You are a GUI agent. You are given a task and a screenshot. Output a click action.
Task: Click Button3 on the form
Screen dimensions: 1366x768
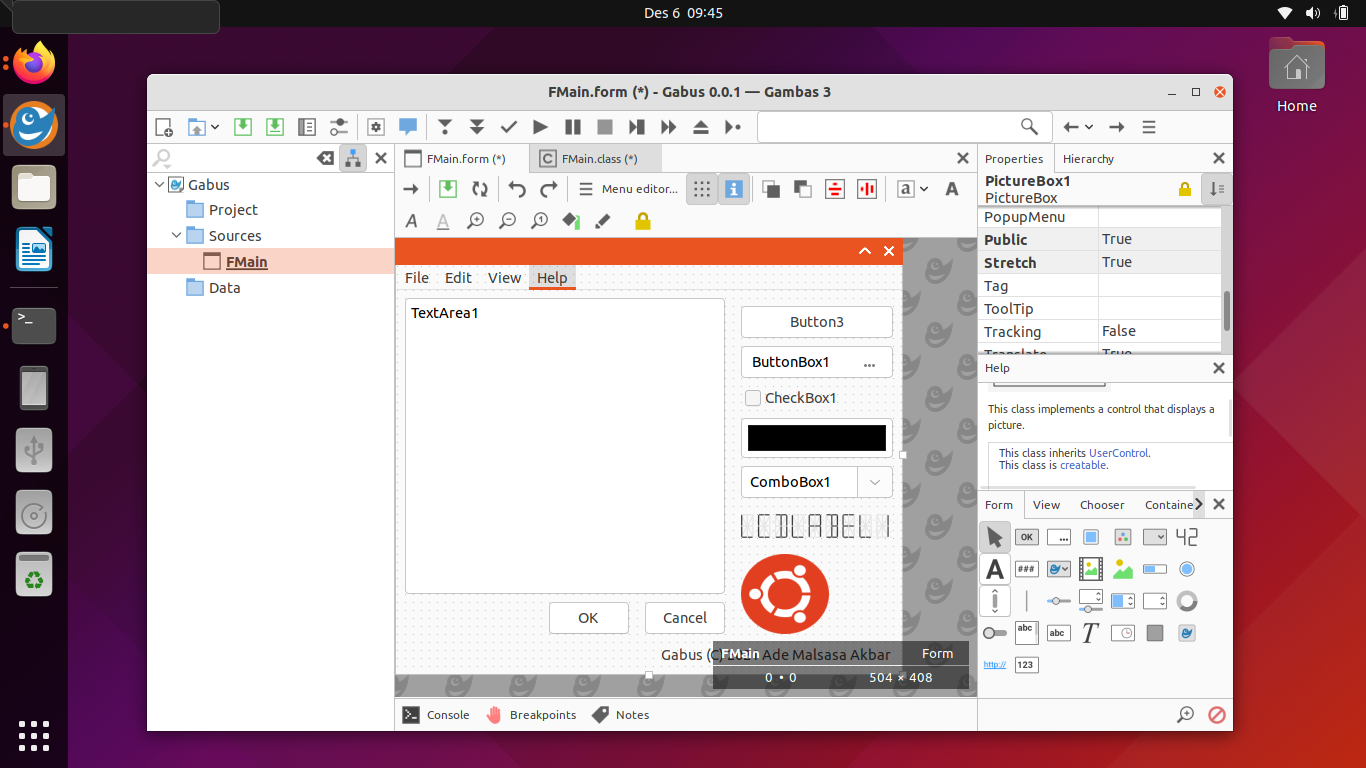click(x=817, y=322)
